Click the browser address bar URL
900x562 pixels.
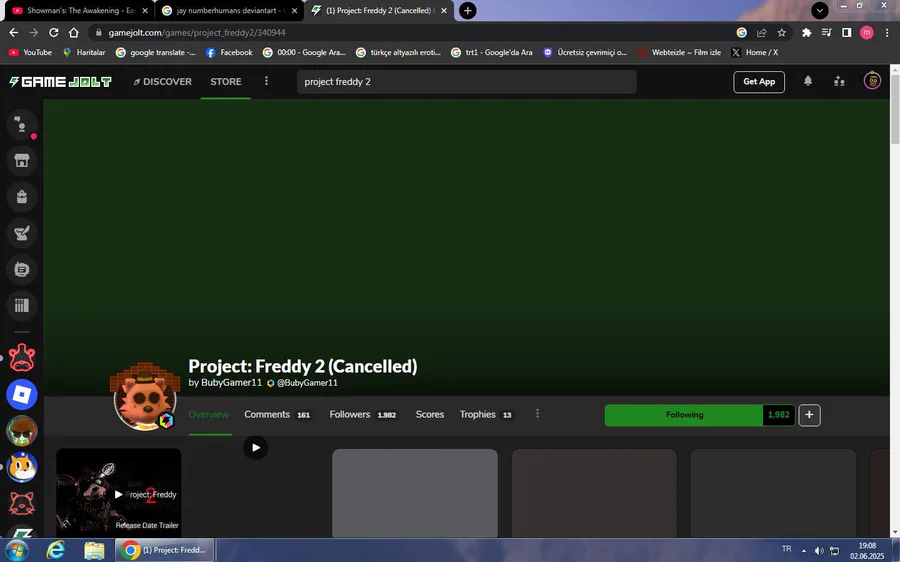197,33
